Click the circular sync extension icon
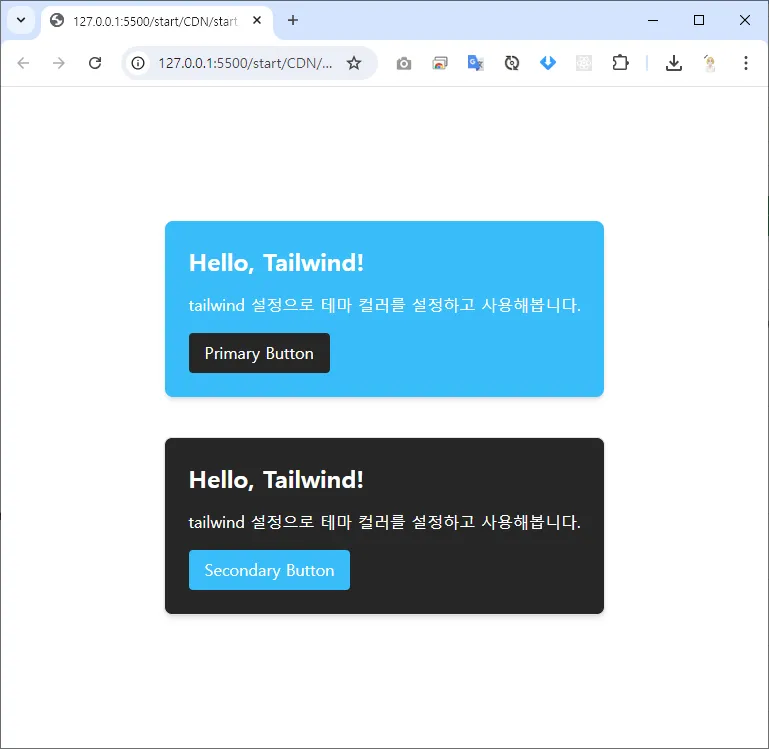 [x=512, y=63]
